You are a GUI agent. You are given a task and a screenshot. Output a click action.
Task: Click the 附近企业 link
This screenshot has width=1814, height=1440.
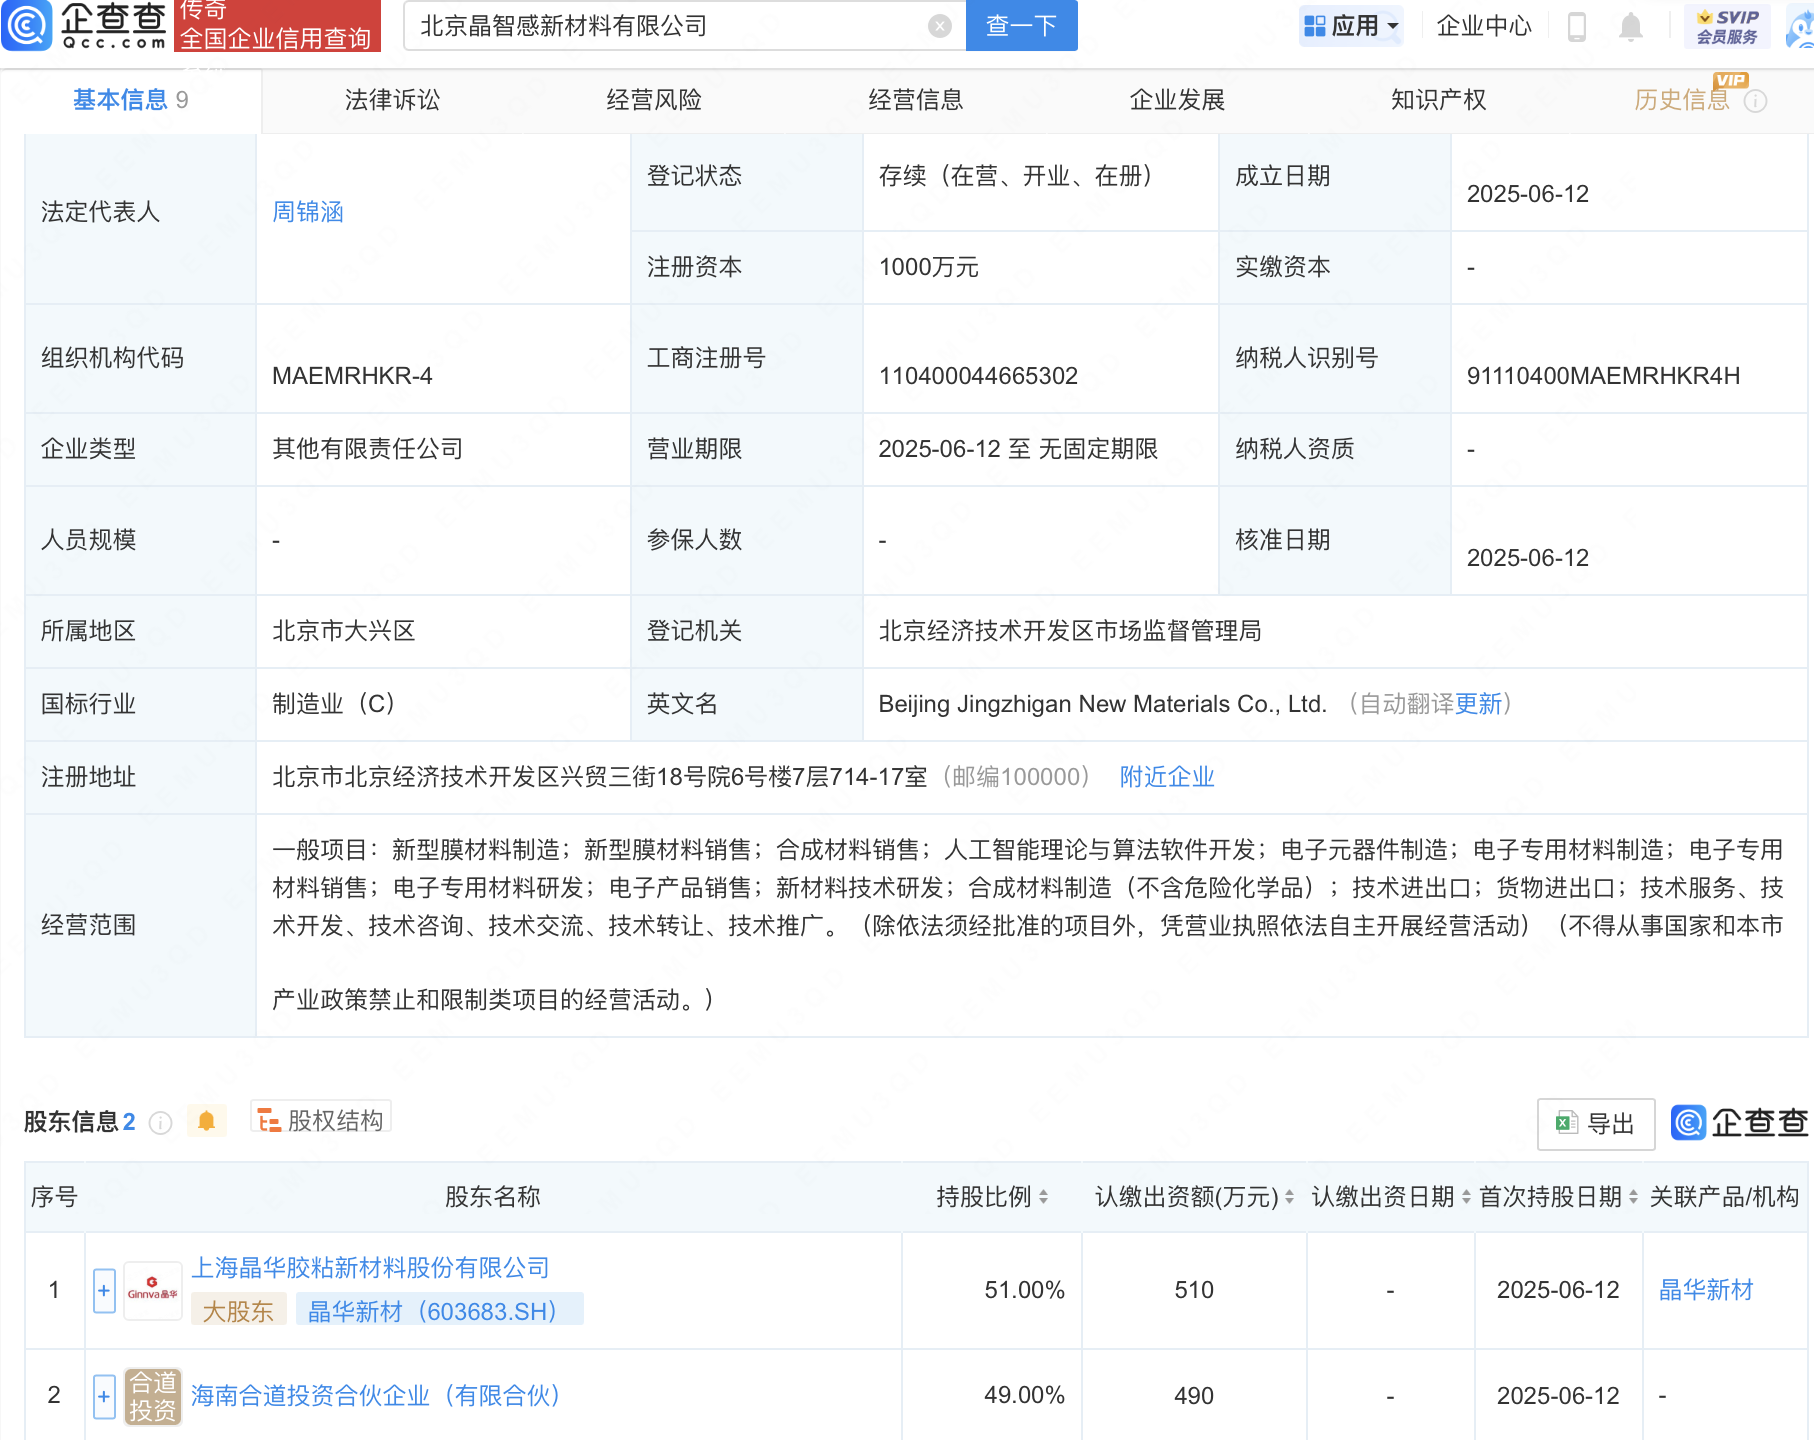coord(1165,777)
